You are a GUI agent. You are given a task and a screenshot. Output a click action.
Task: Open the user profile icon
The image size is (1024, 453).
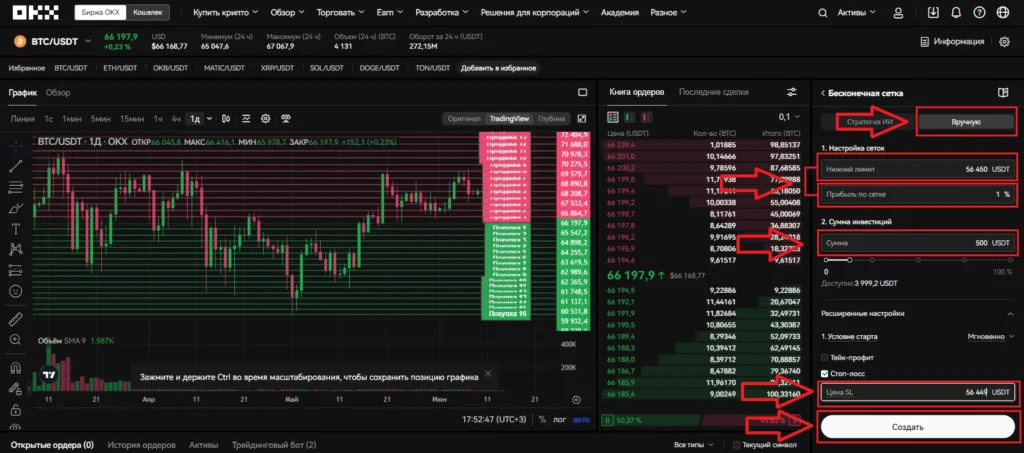[899, 12]
